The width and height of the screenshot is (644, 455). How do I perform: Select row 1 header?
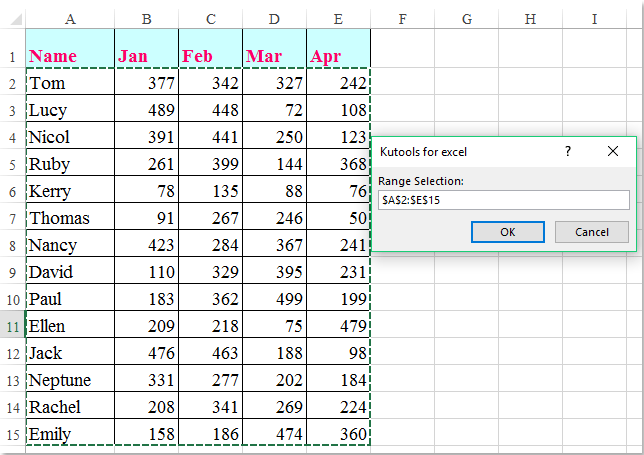coord(12,56)
